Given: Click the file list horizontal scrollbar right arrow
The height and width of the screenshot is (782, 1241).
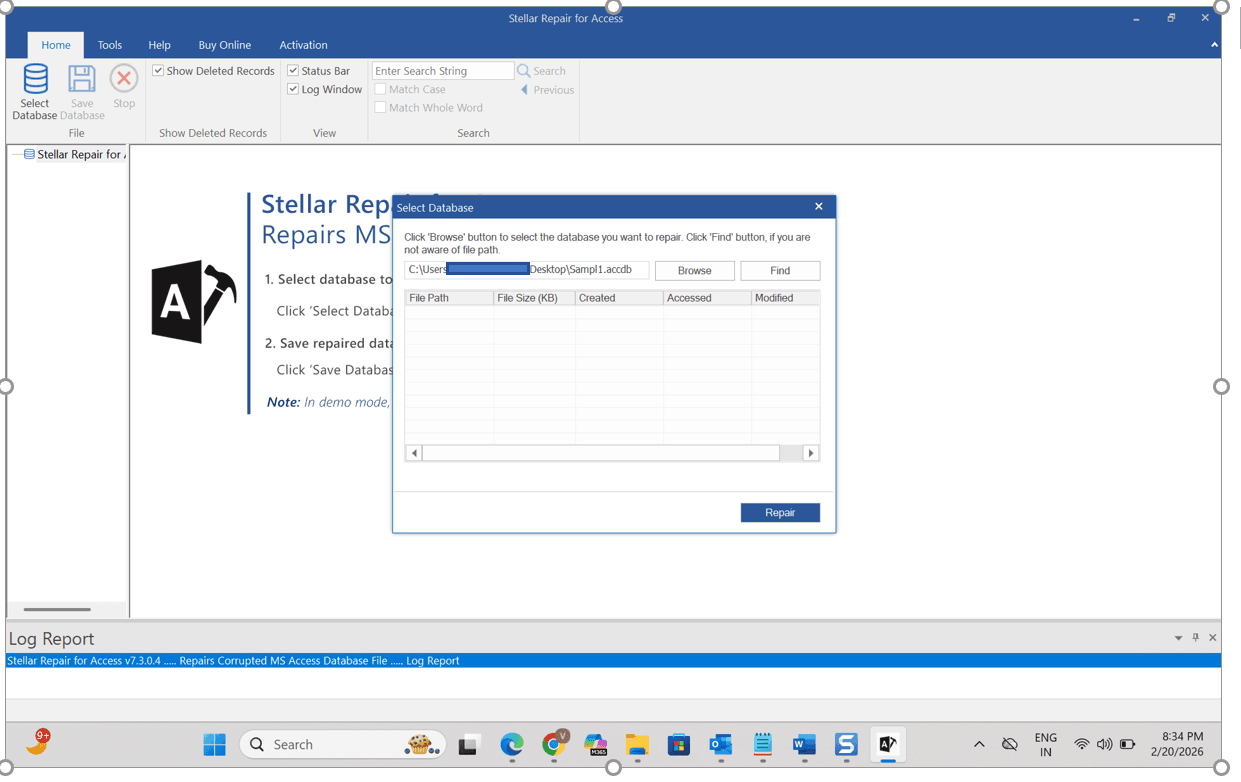Looking at the screenshot, I should [x=811, y=454].
